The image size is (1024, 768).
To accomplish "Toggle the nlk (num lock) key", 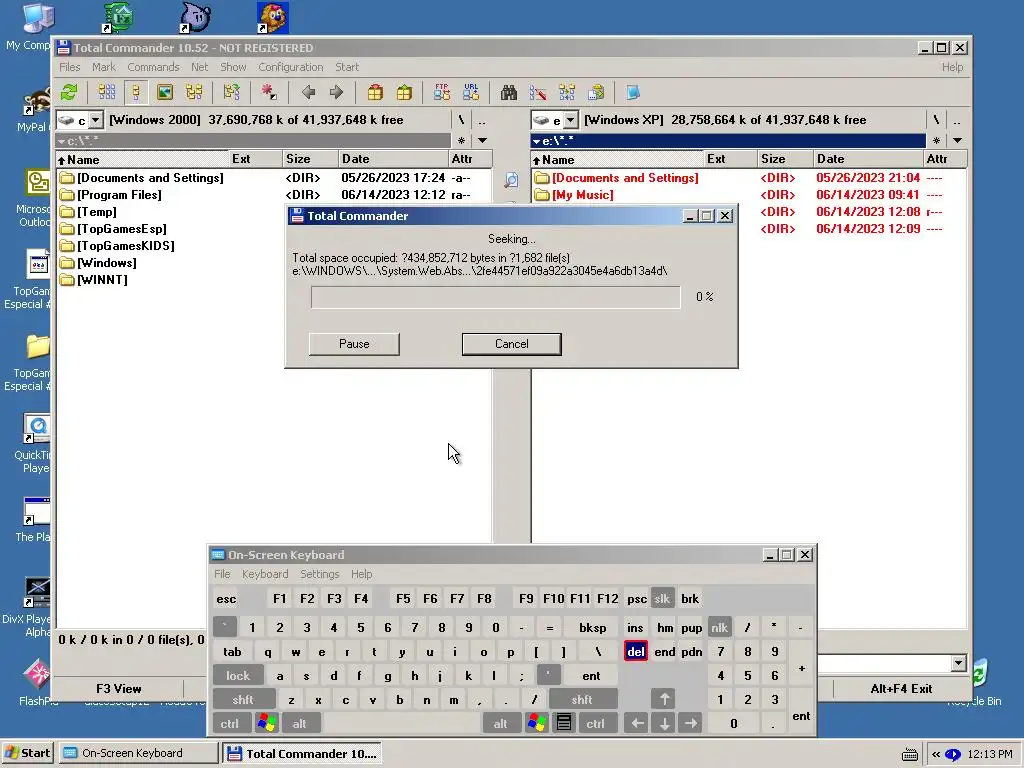I will pyautogui.click(x=719, y=628).
